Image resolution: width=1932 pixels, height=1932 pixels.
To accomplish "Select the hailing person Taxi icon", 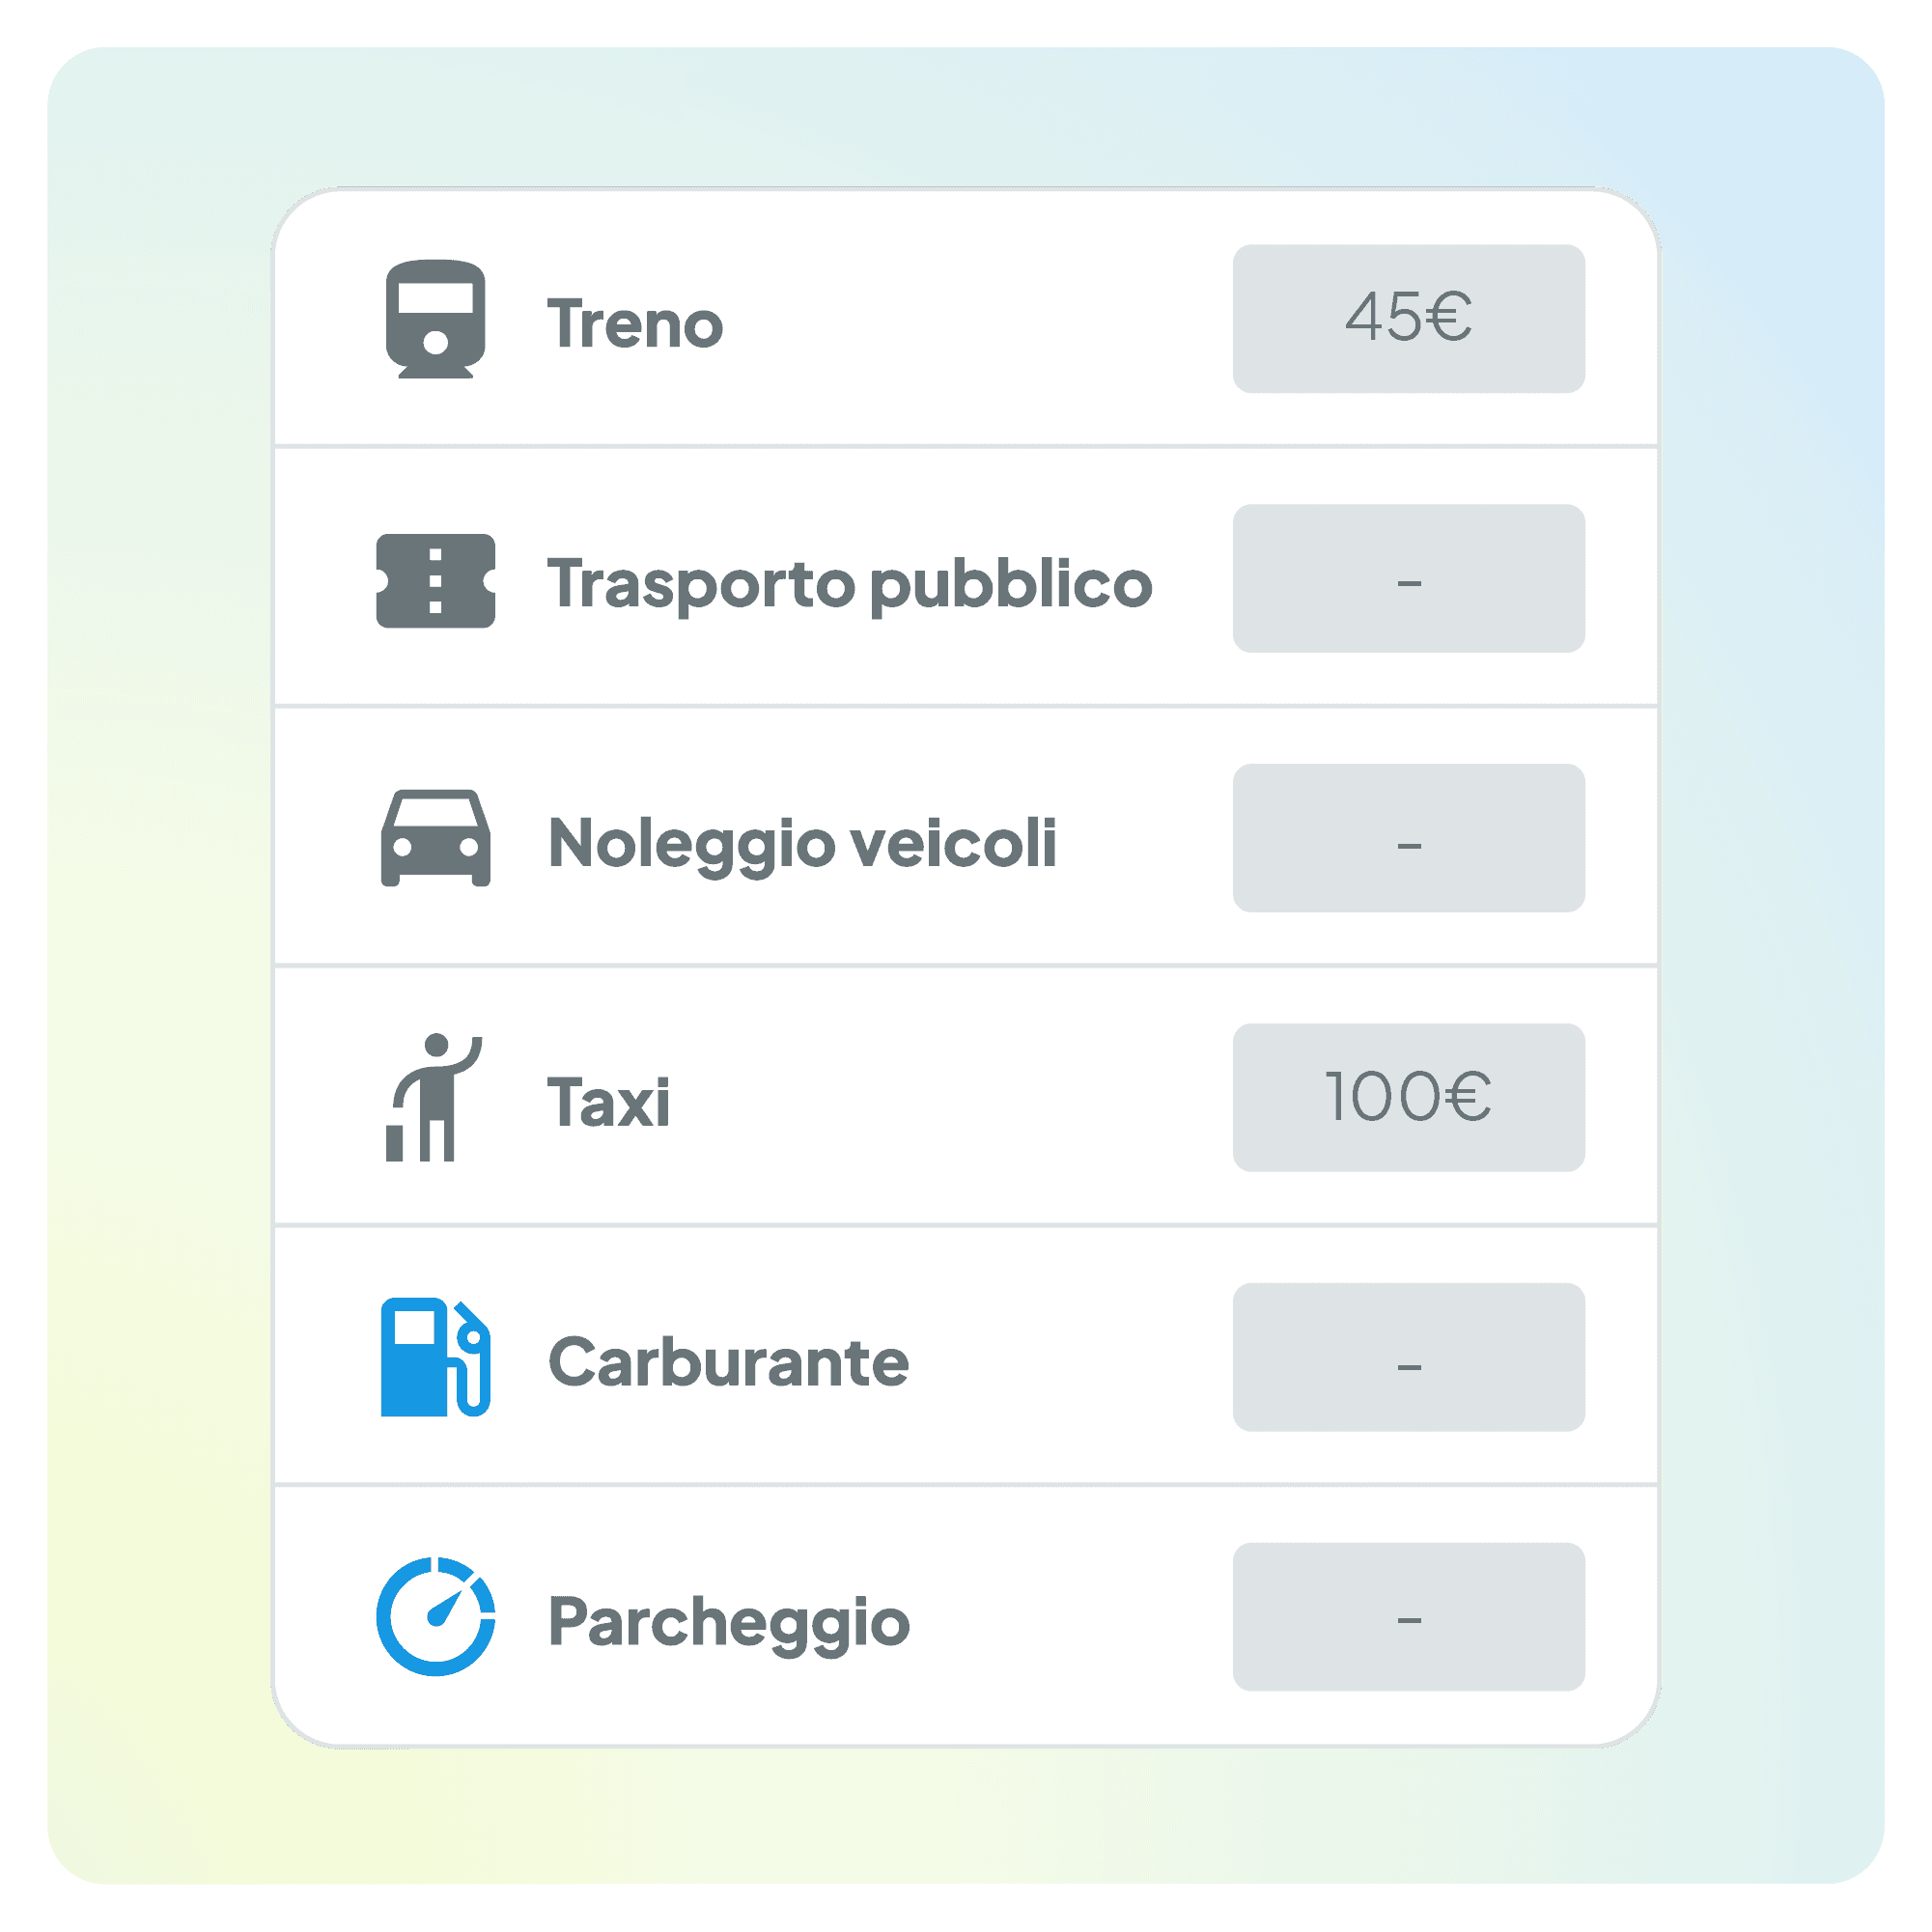I will [x=434, y=1098].
